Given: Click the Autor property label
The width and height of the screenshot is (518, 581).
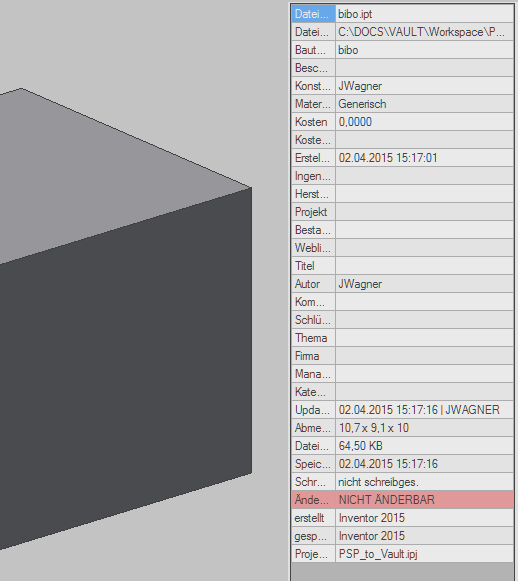Looking at the screenshot, I should [x=313, y=284].
